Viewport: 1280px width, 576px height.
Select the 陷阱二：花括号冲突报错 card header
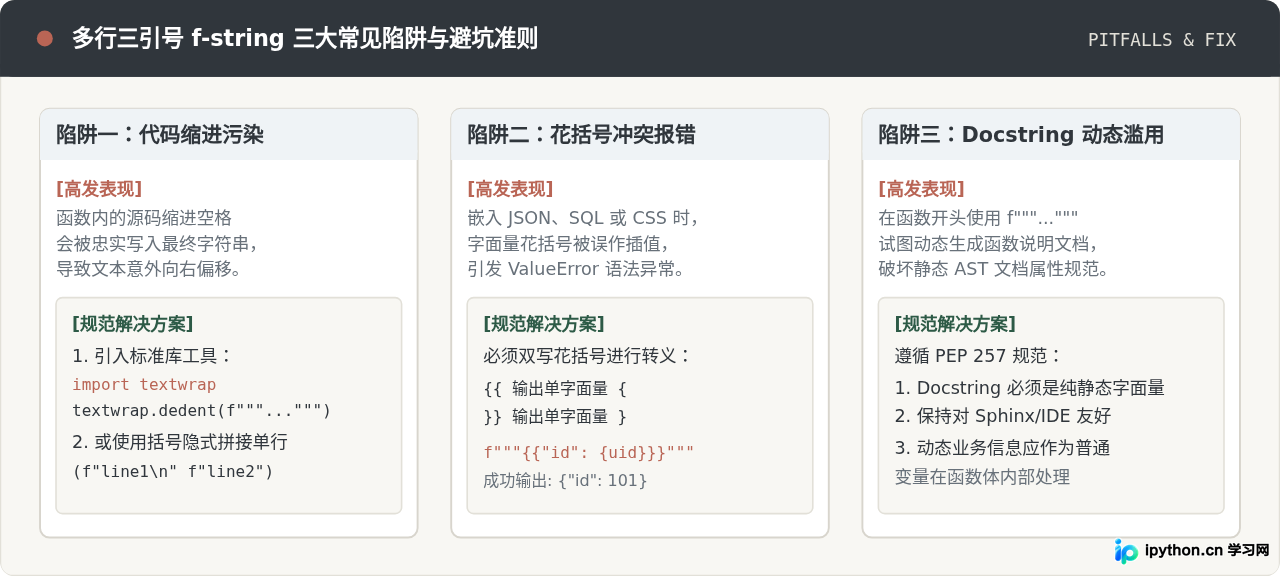[640, 135]
